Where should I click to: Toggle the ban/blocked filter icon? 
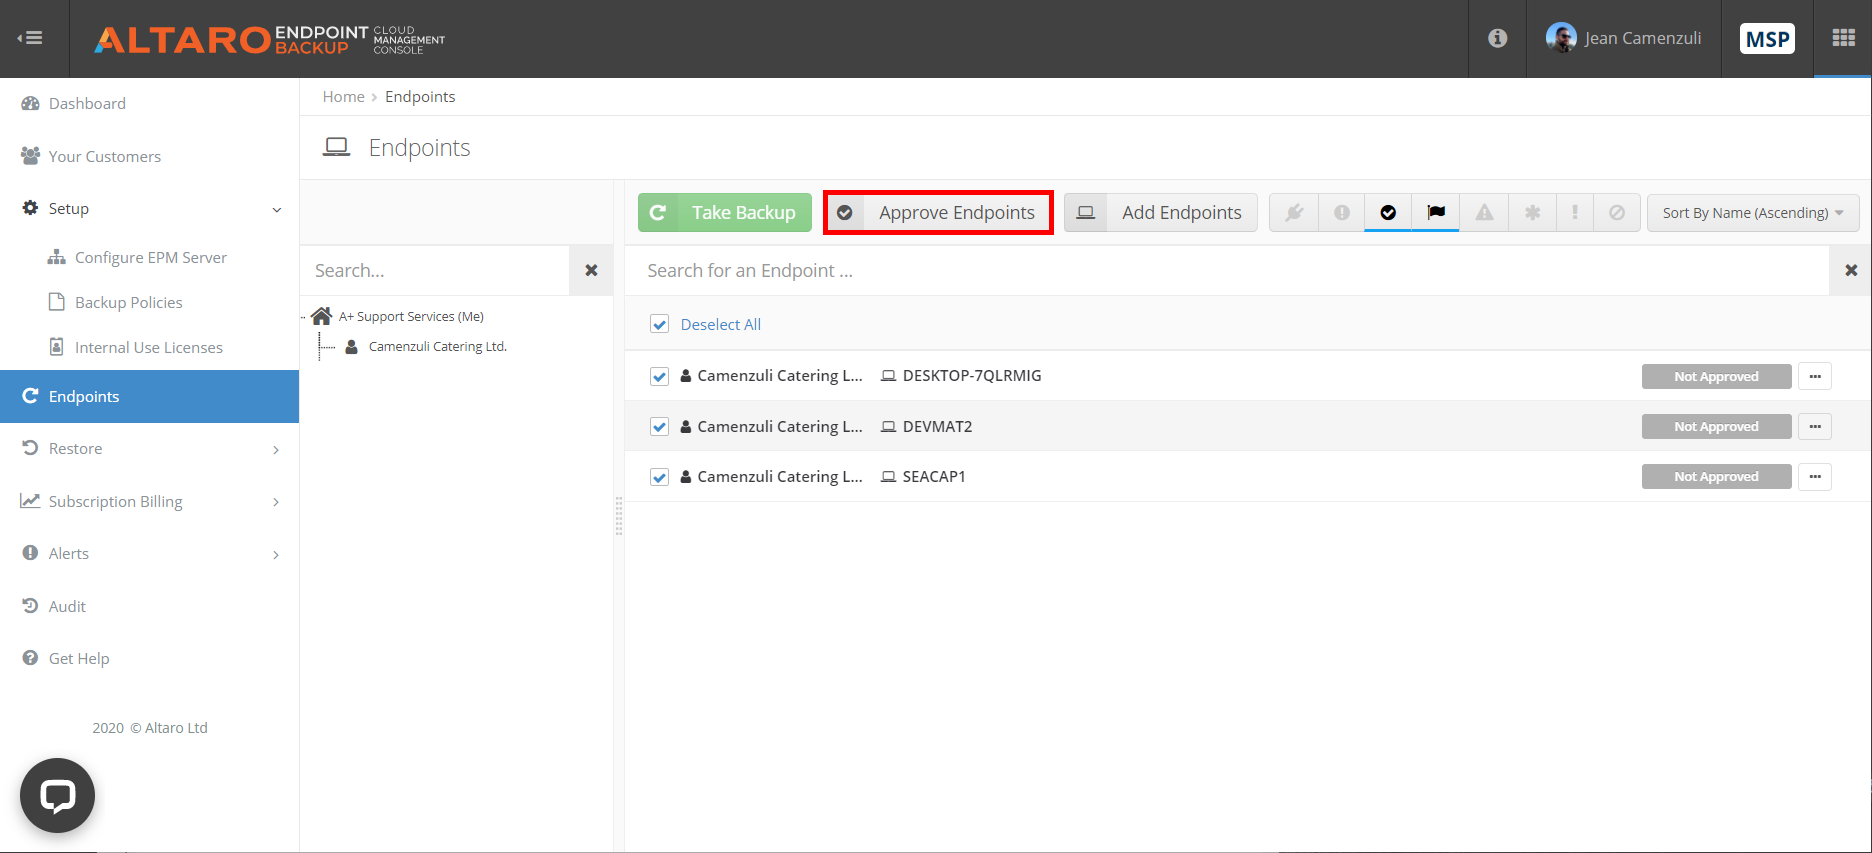coord(1617,212)
